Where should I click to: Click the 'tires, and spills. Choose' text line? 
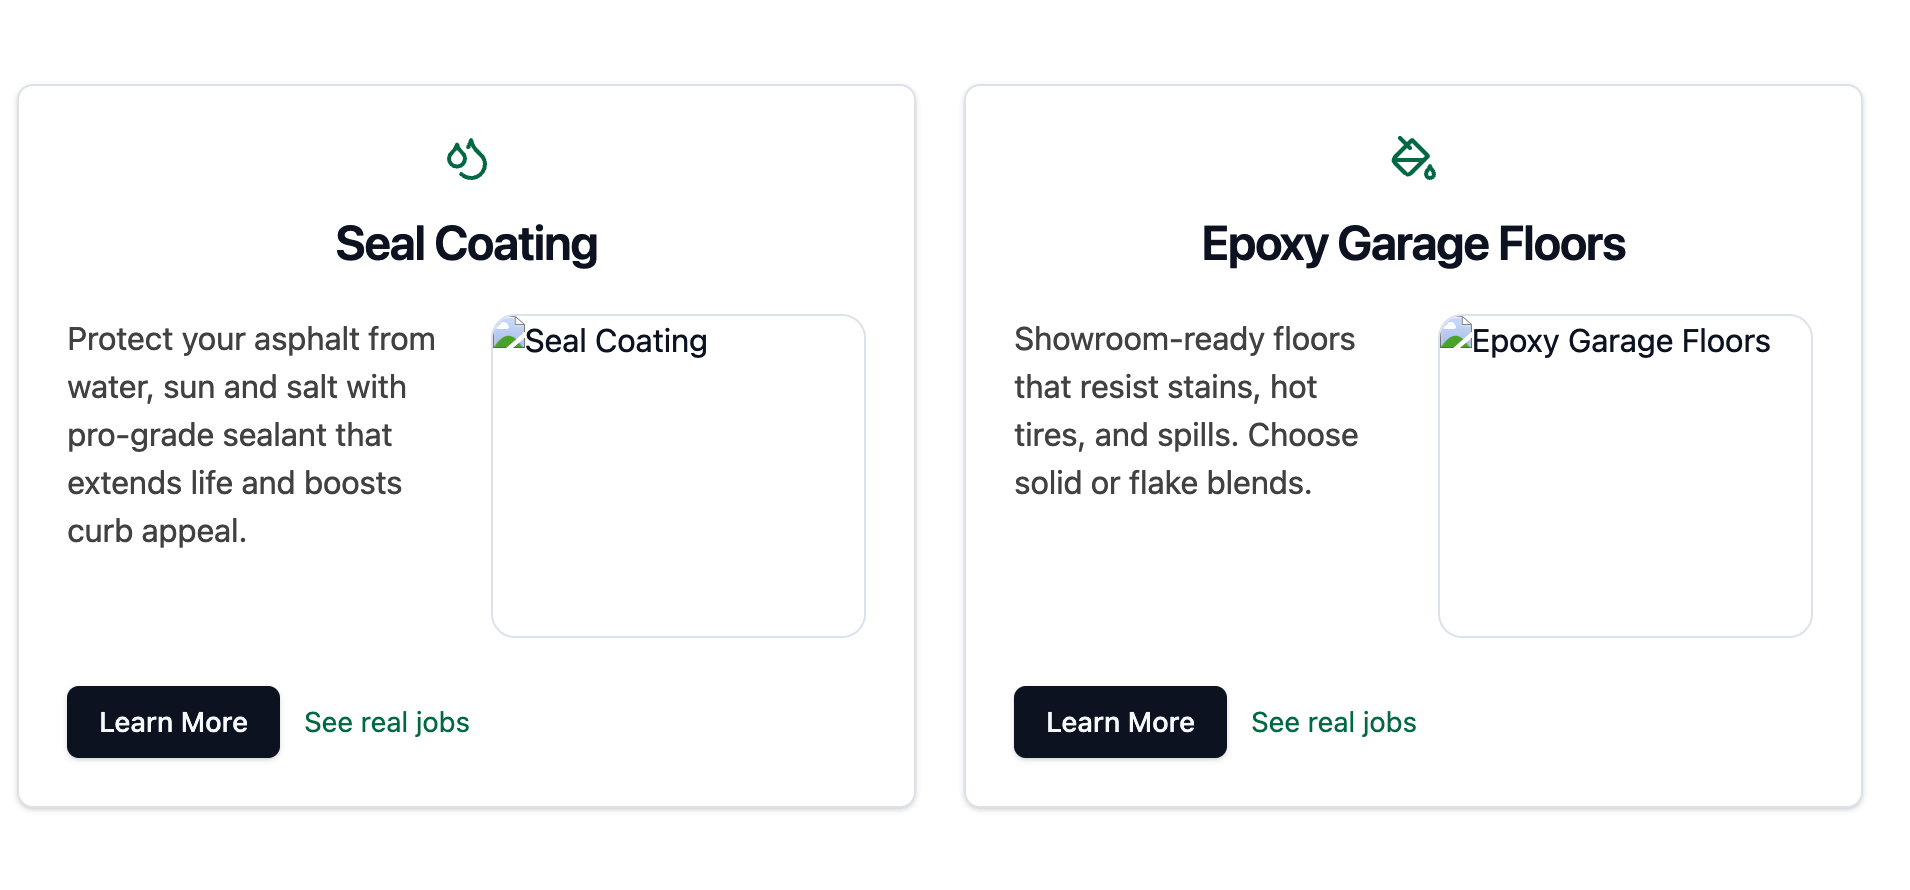(x=1186, y=435)
